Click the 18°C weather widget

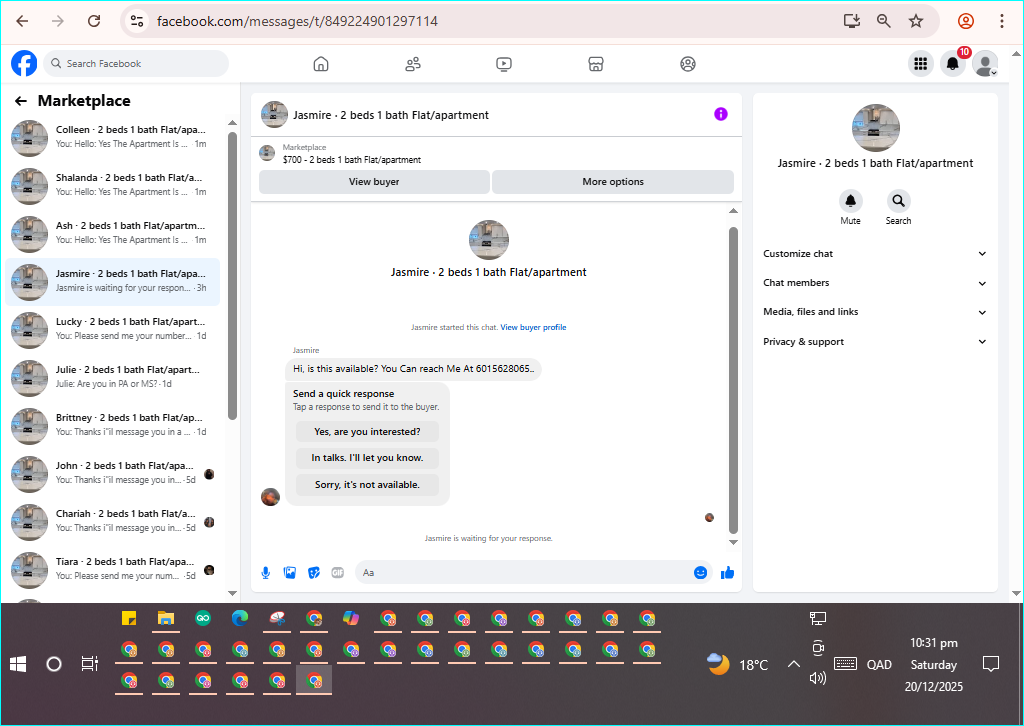(738, 665)
